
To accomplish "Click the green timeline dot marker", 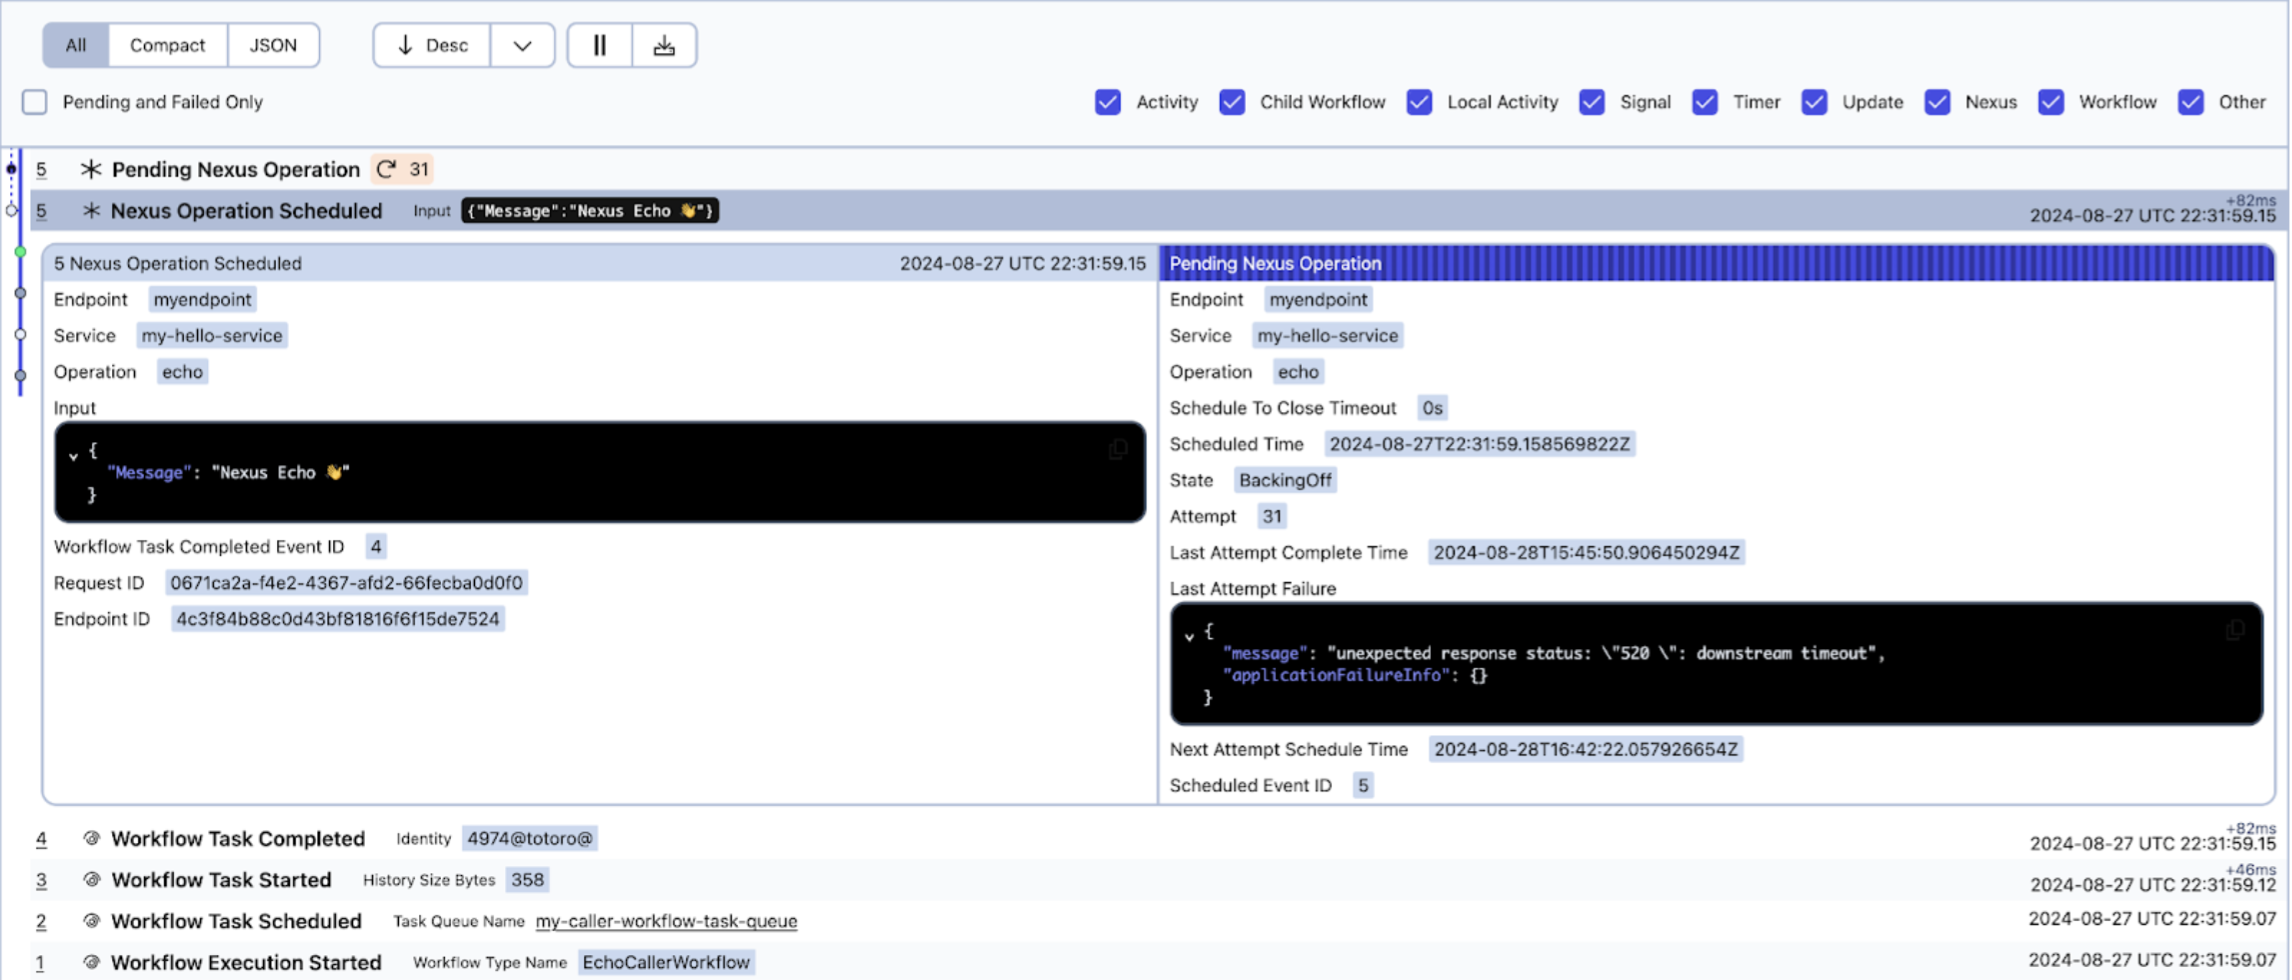I will click(20, 252).
